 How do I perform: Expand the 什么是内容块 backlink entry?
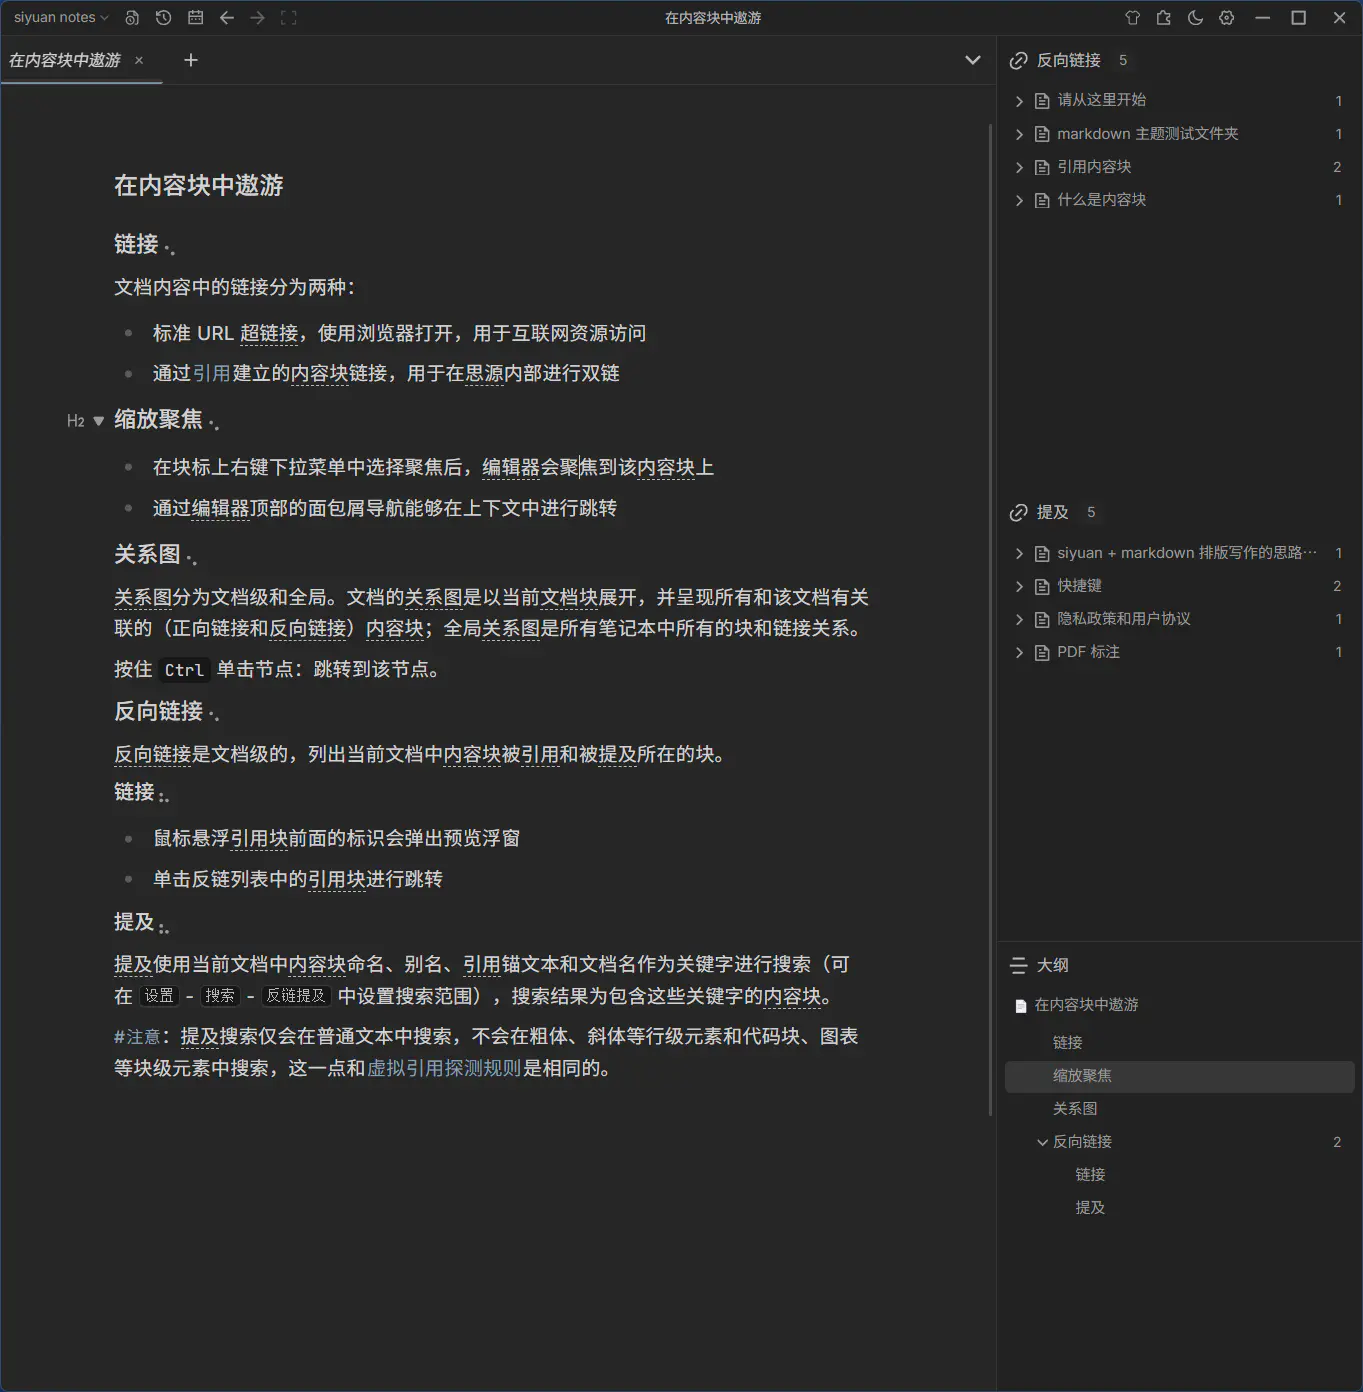tap(1019, 200)
